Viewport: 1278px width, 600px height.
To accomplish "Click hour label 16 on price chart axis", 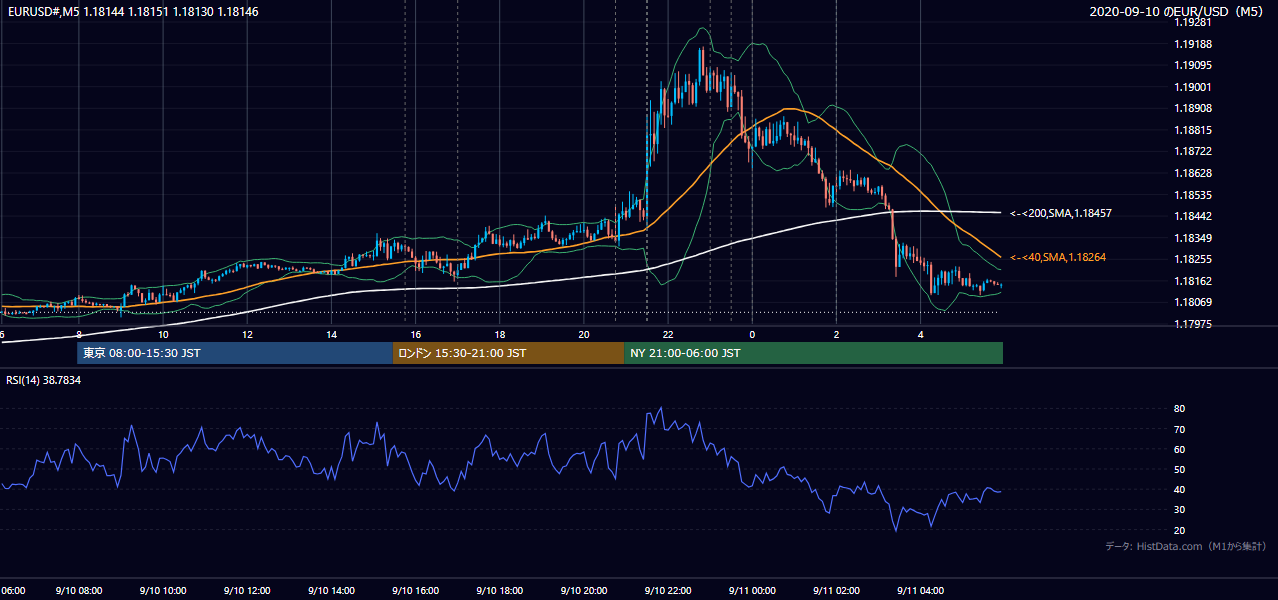I will [415, 335].
